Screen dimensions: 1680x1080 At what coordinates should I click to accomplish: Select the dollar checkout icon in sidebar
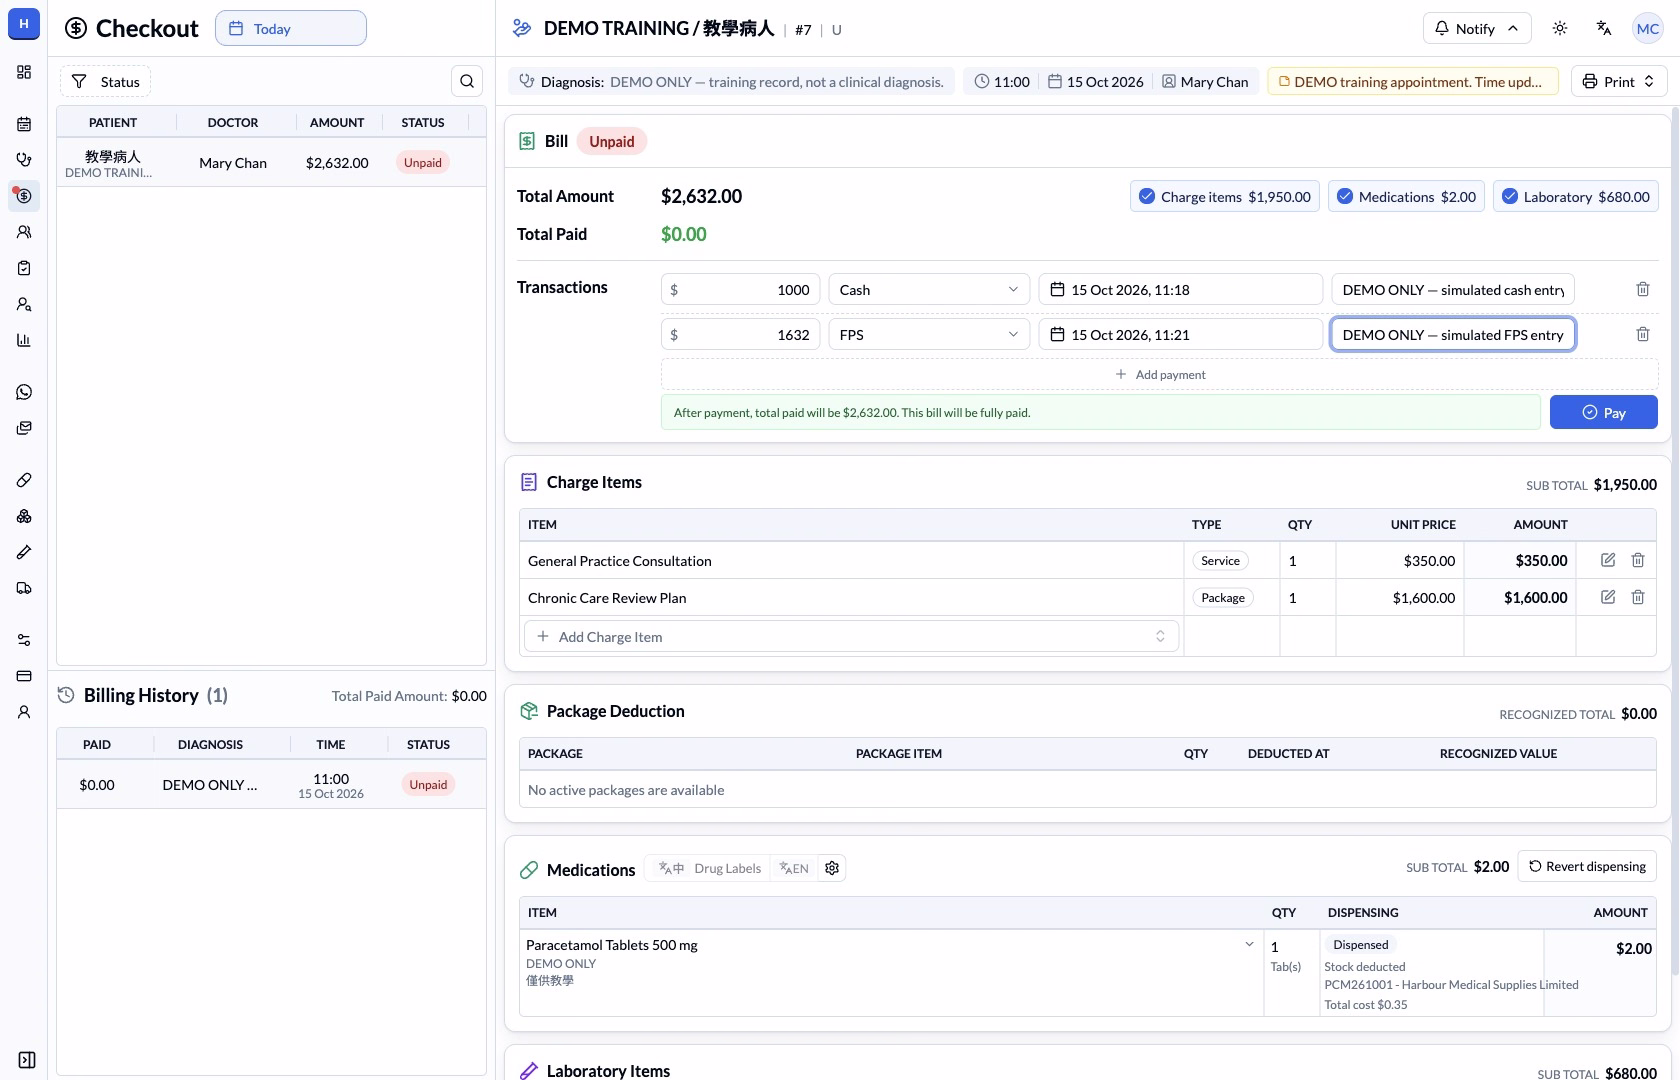click(24, 196)
